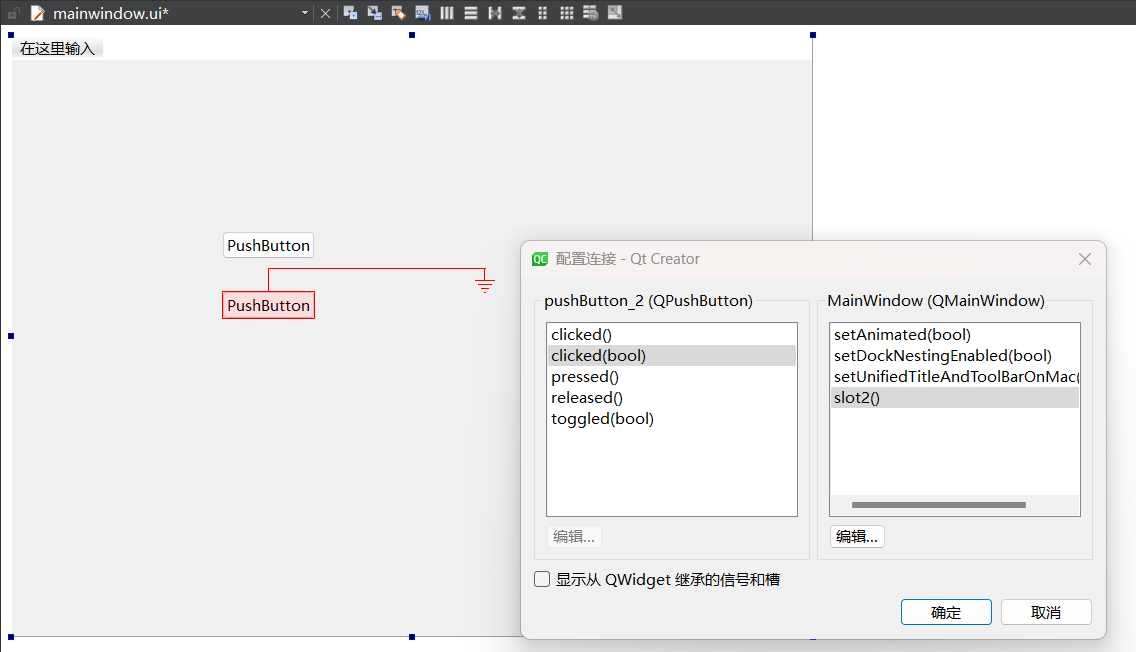Image resolution: width=1136 pixels, height=652 pixels.
Task: Click the top-right form resize handle
Action: 813,35
